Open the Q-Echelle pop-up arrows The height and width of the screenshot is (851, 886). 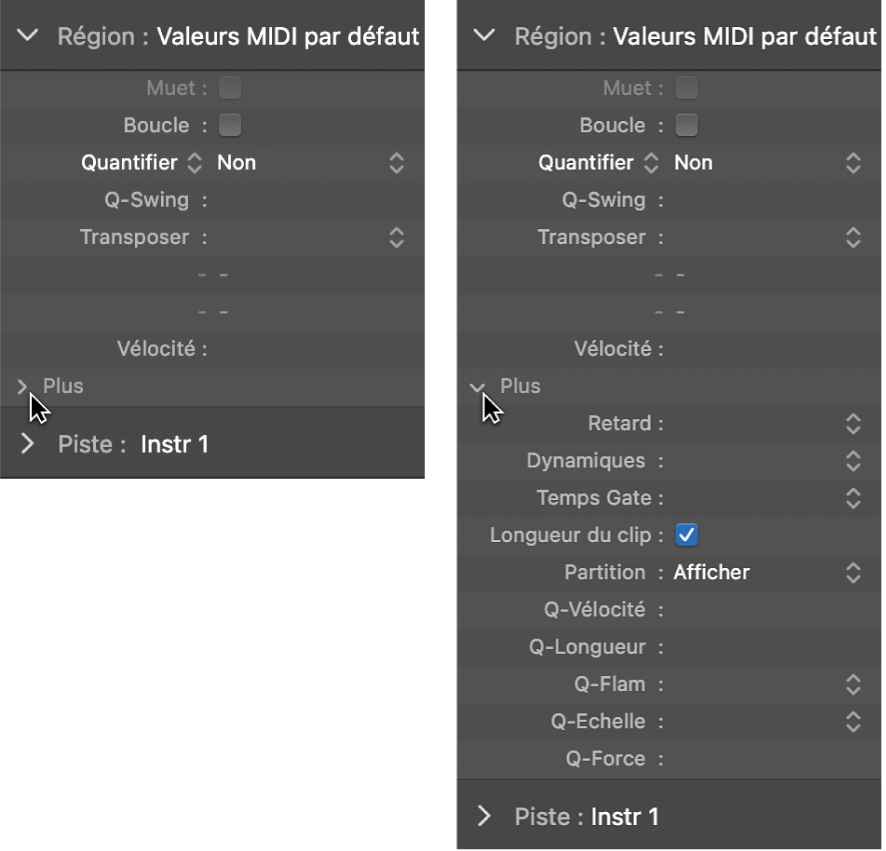pyautogui.click(x=853, y=721)
